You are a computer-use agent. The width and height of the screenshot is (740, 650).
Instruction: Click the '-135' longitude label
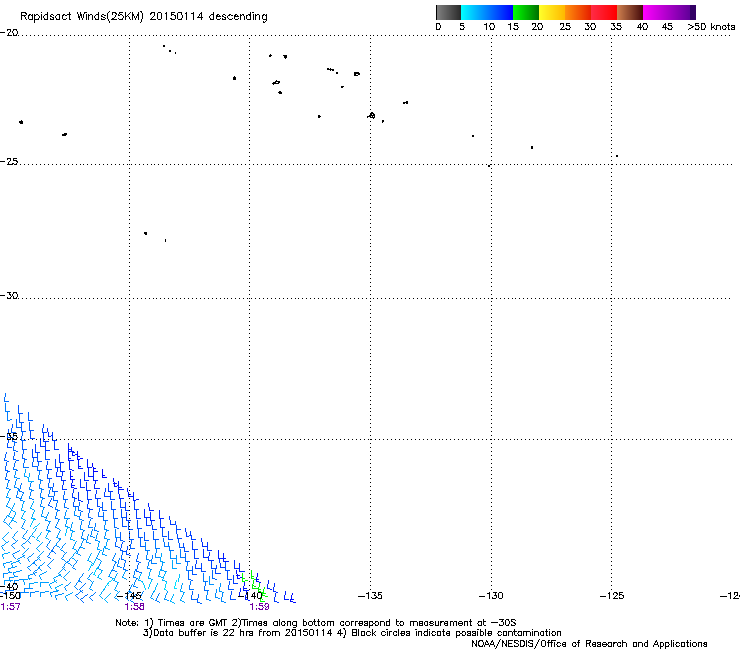pos(370,596)
